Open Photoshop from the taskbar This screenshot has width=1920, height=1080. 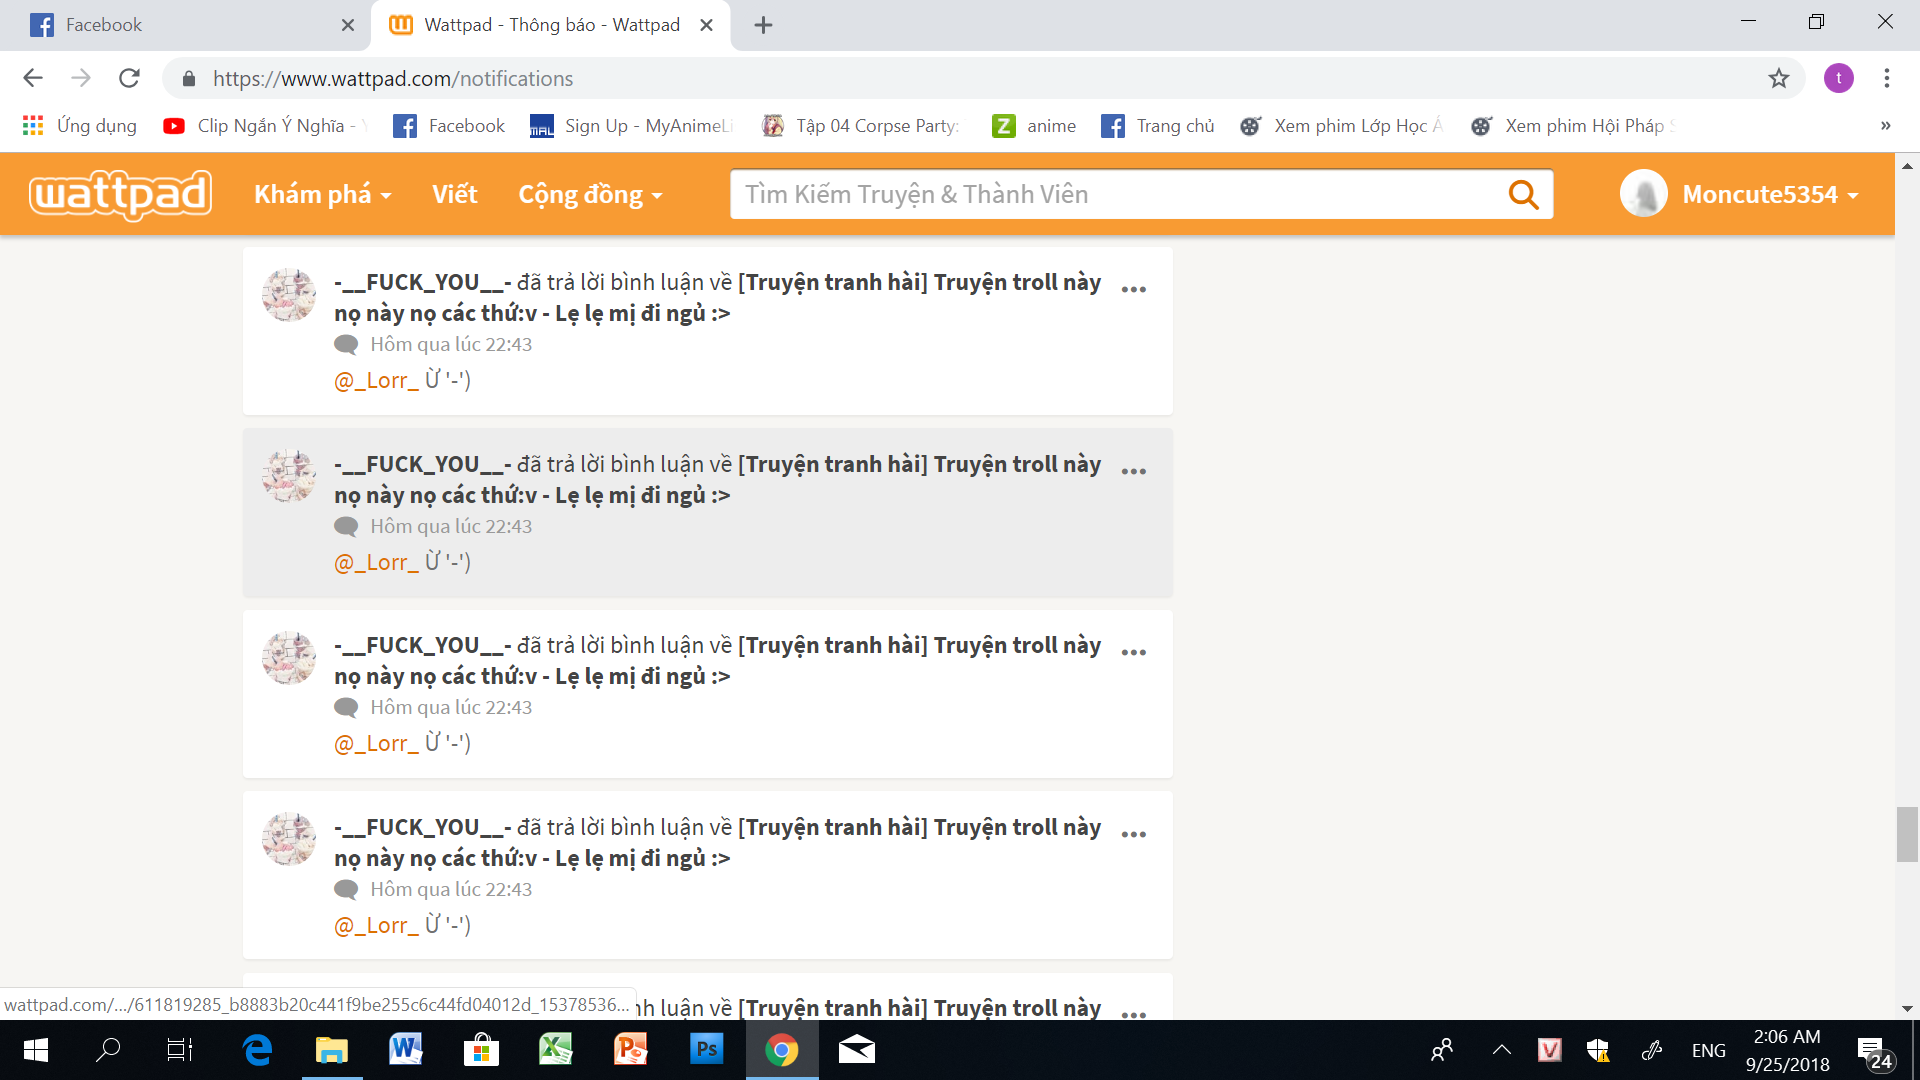pyautogui.click(x=706, y=1050)
